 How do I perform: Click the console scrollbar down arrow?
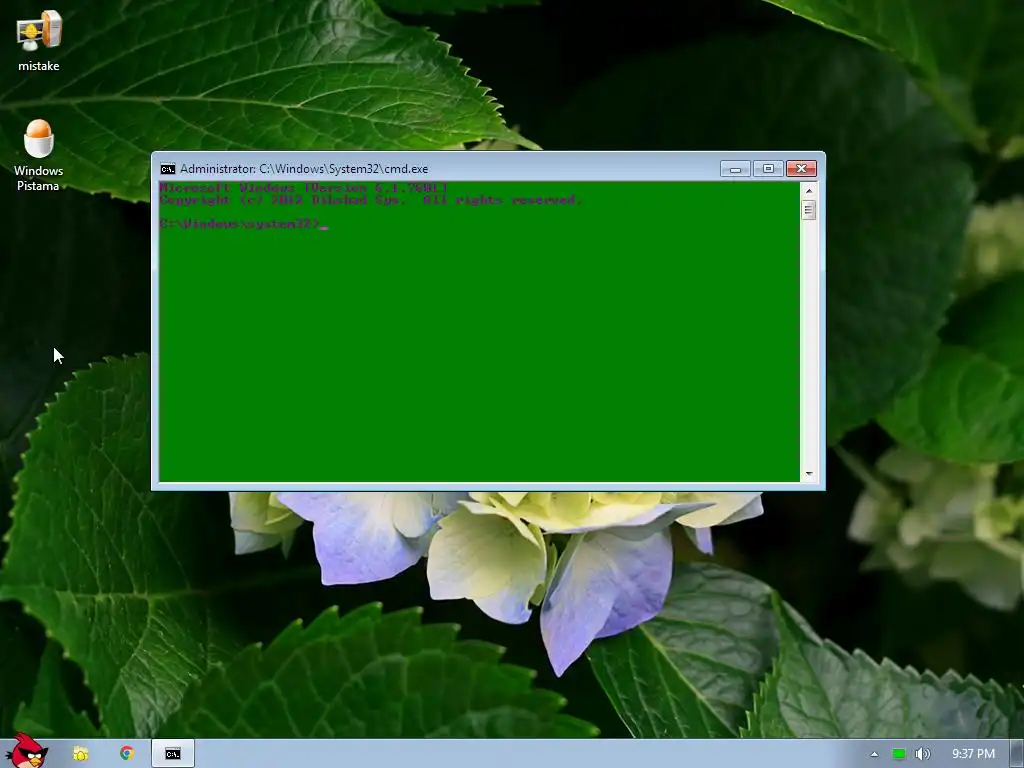808,474
